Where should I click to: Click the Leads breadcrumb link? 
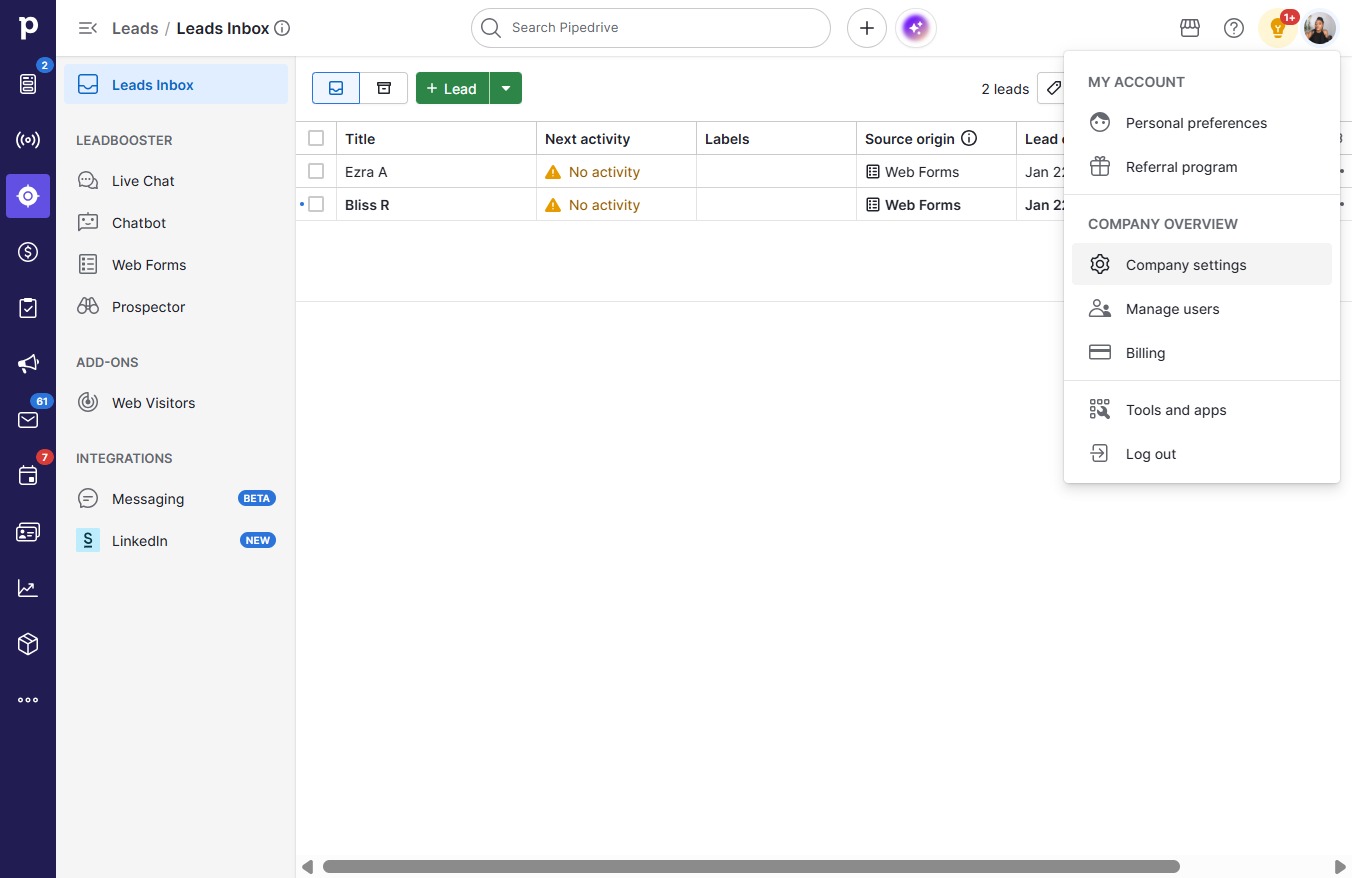(135, 28)
